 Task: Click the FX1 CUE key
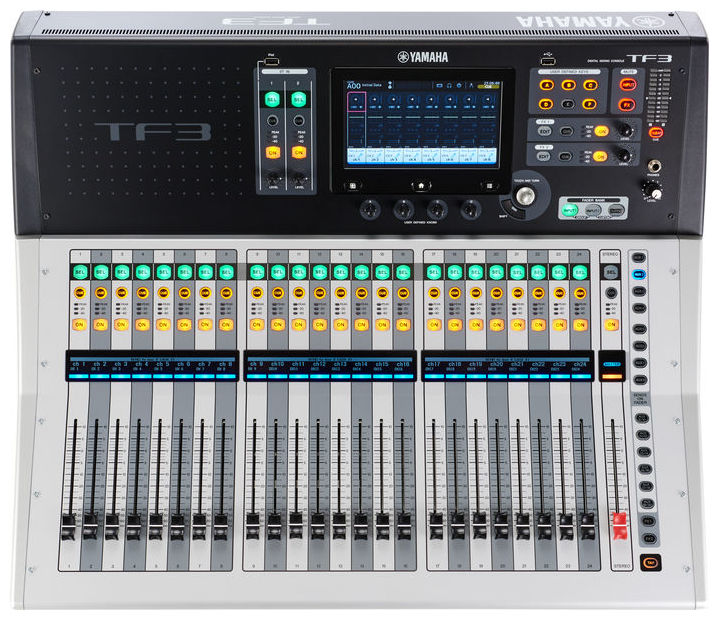click(566, 132)
